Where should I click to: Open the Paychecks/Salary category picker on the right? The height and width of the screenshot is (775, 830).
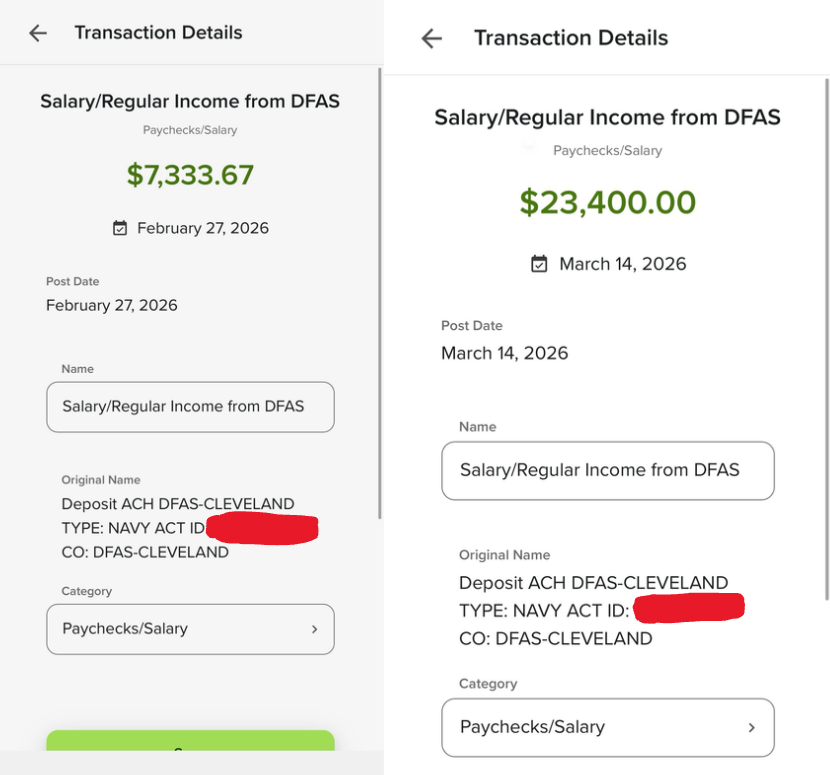point(607,728)
